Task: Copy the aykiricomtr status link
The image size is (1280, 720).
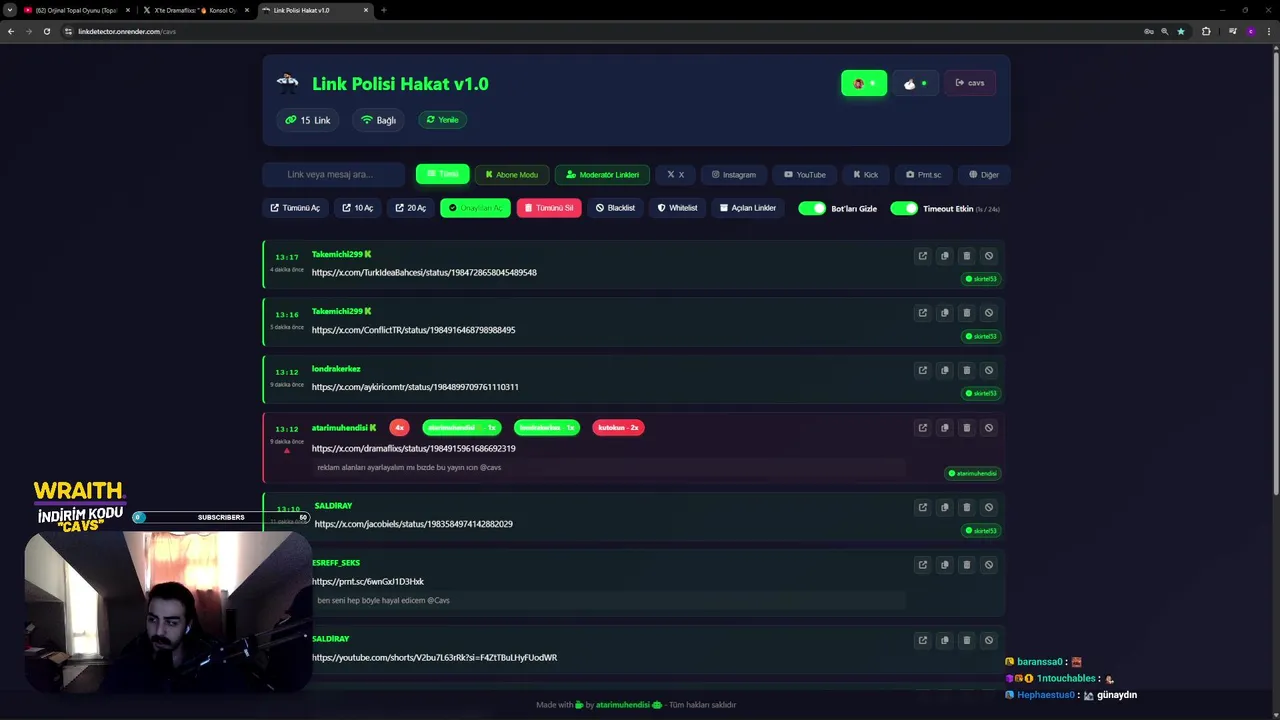Action: [944, 370]
